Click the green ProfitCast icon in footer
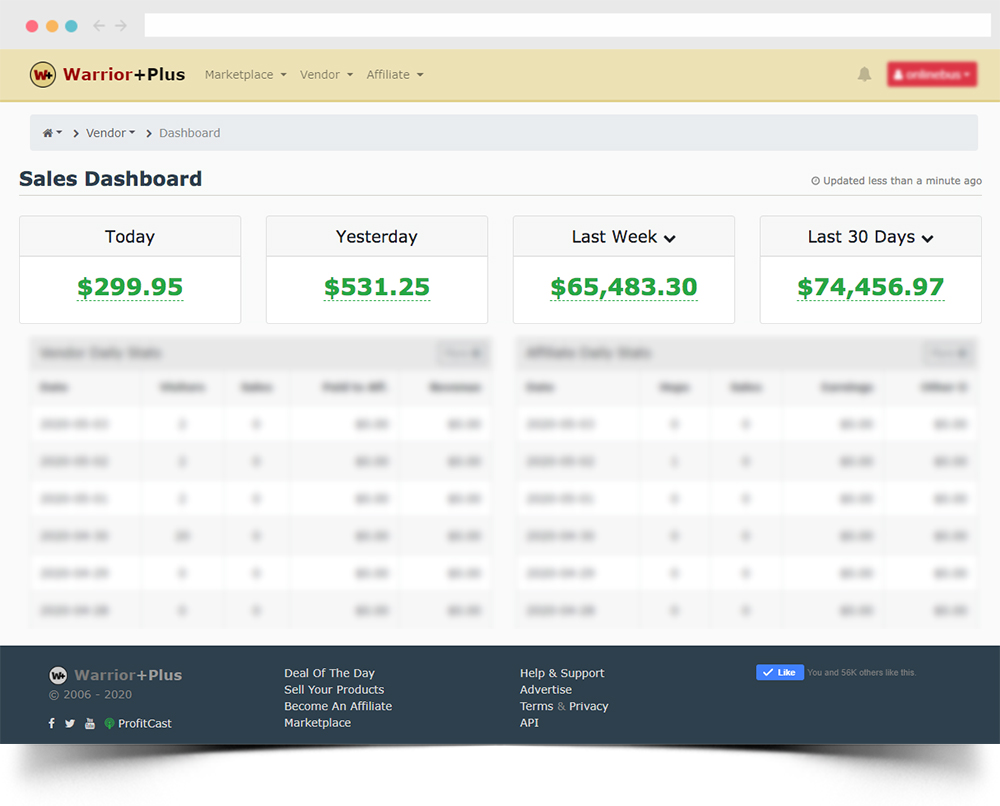This screenshot has width=1000, height=806. click(x=110, y=723)
